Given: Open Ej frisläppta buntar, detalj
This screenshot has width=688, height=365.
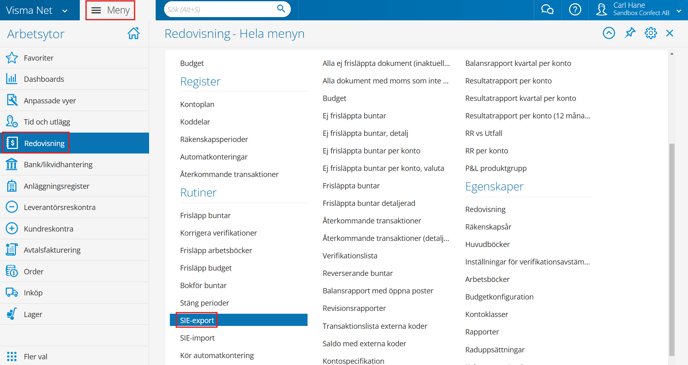Looking at the screenshot, I should 366,133.
